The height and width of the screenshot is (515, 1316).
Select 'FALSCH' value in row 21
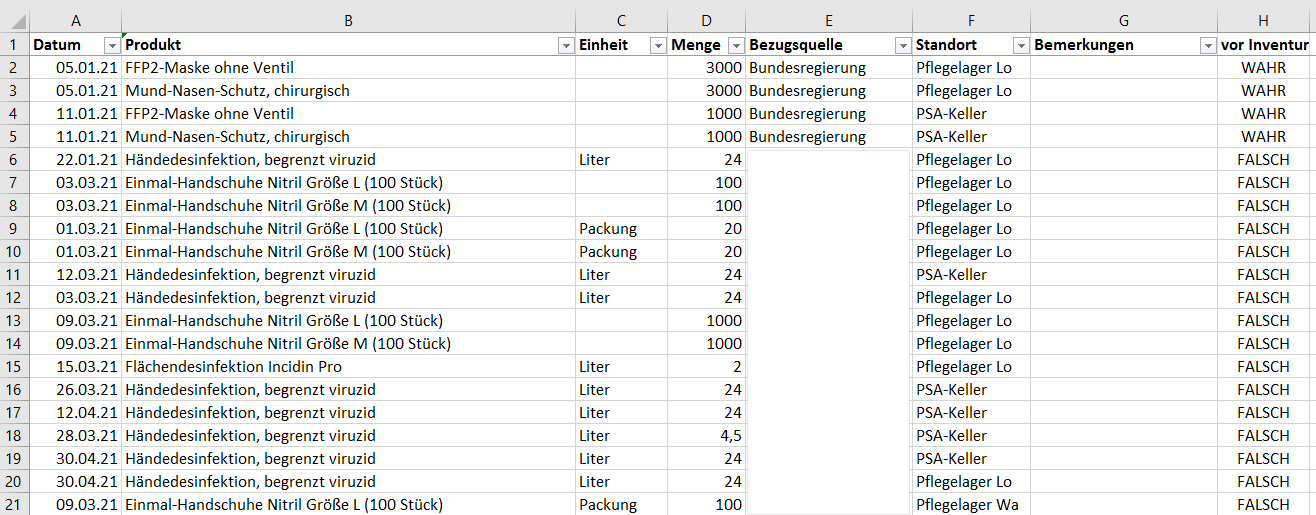point(1264,505)
